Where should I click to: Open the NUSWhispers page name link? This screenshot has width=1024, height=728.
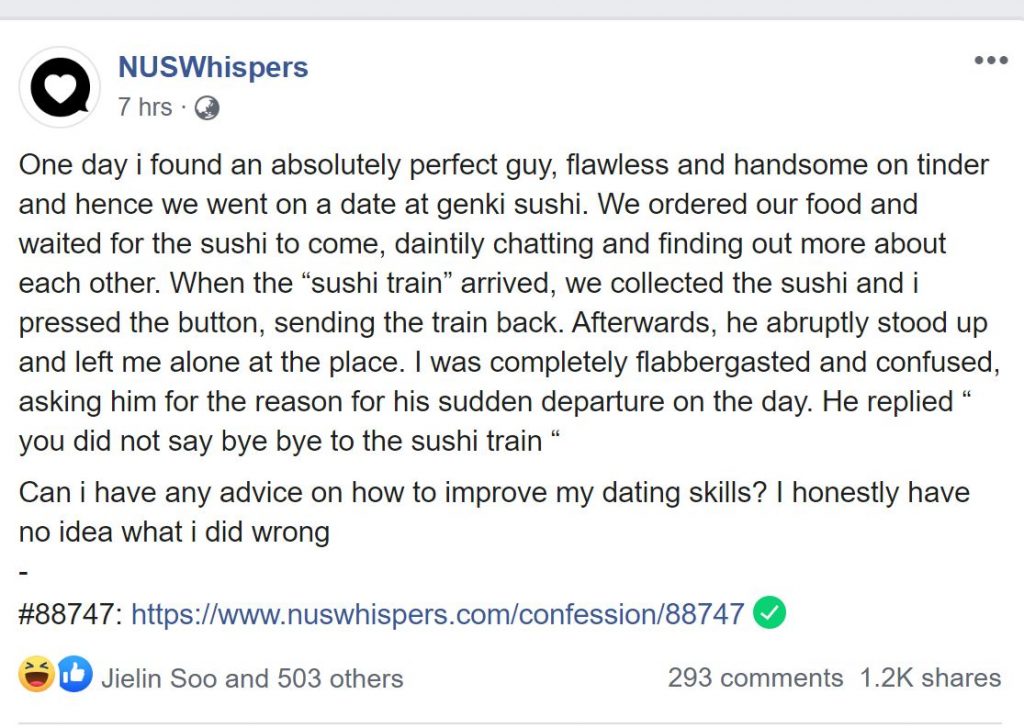click(x=213, y=67)
